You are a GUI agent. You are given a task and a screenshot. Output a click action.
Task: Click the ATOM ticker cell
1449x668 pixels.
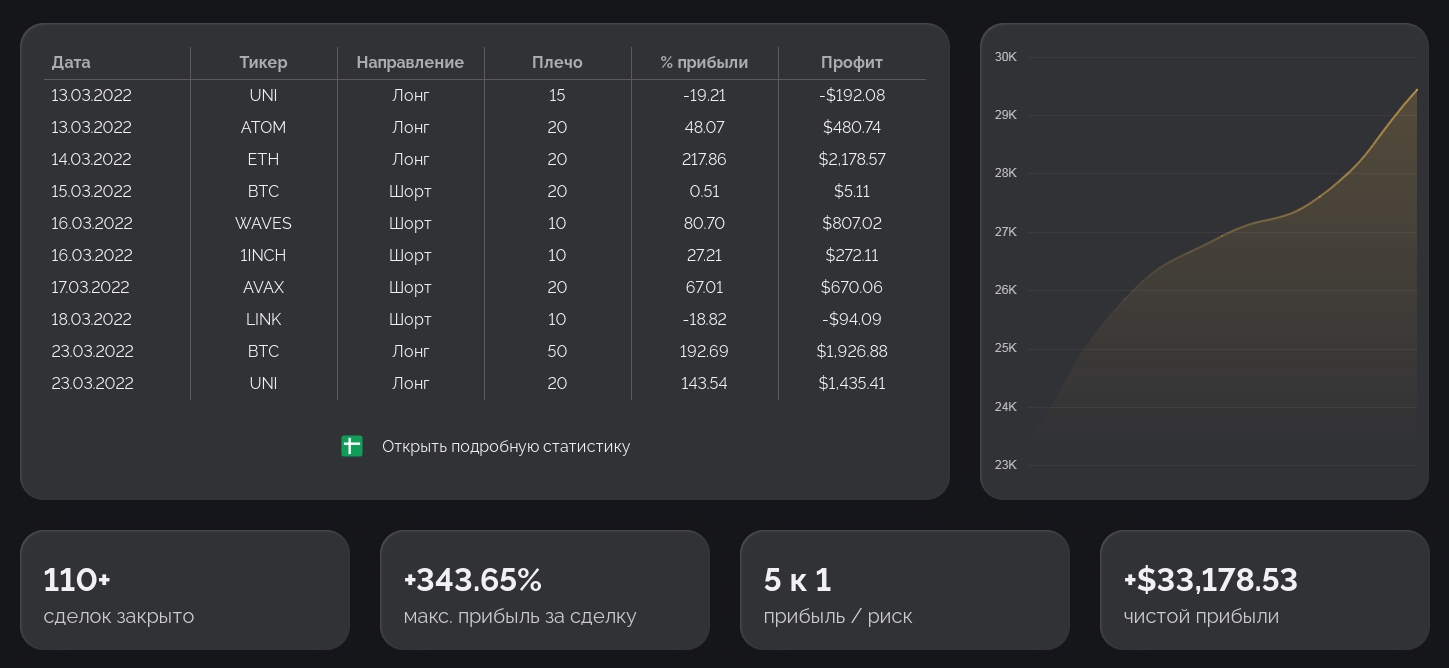(263, 127)
